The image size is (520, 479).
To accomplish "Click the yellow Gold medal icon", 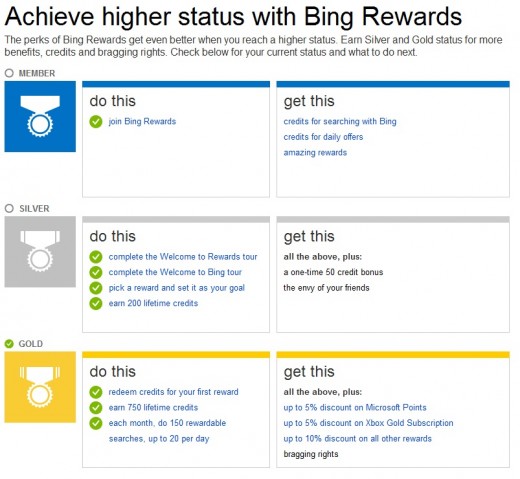I will coord(40,387).
